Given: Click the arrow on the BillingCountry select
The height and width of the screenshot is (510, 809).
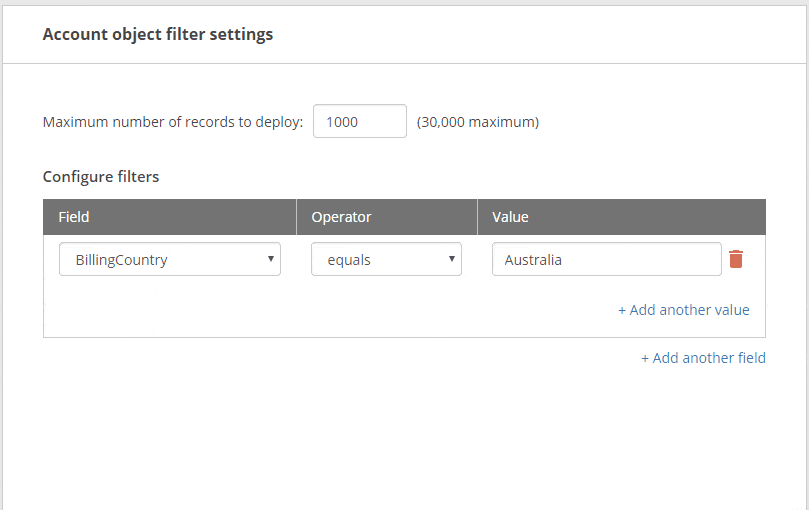Looking at the screenshot, I should (270, 259).
